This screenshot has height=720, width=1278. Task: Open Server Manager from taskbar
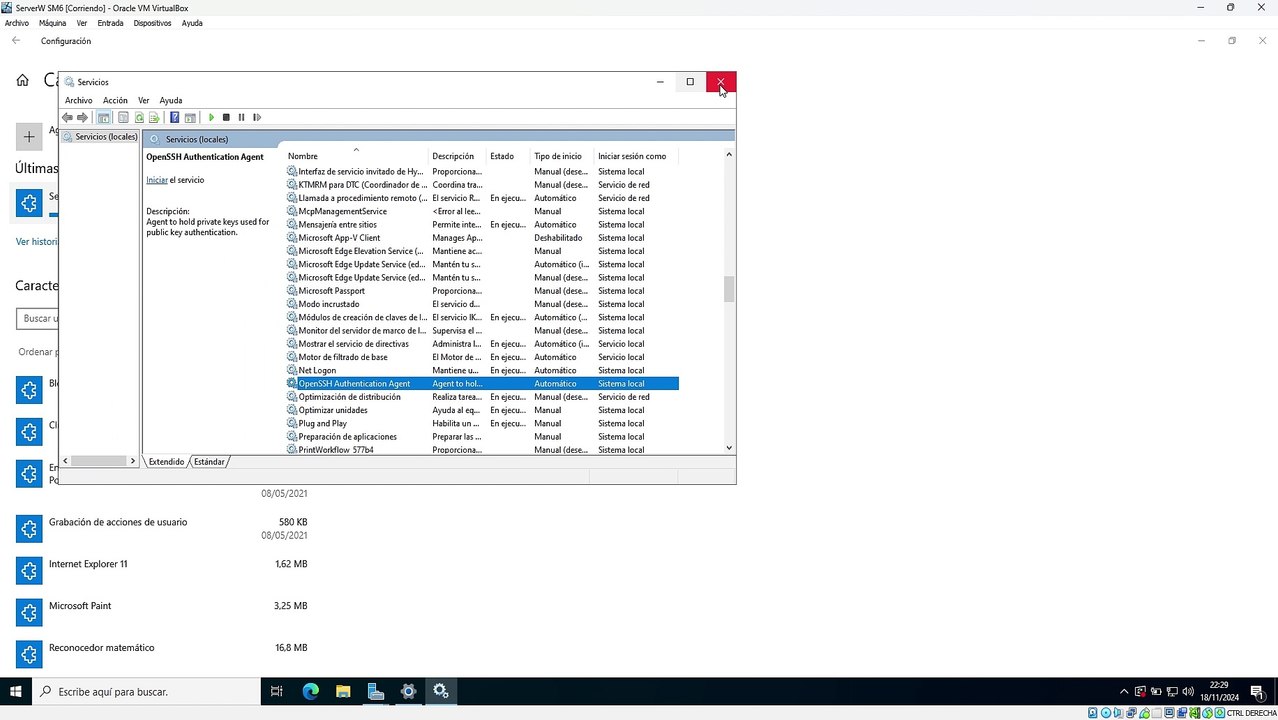pyautogui.click(x=376, y=691)
